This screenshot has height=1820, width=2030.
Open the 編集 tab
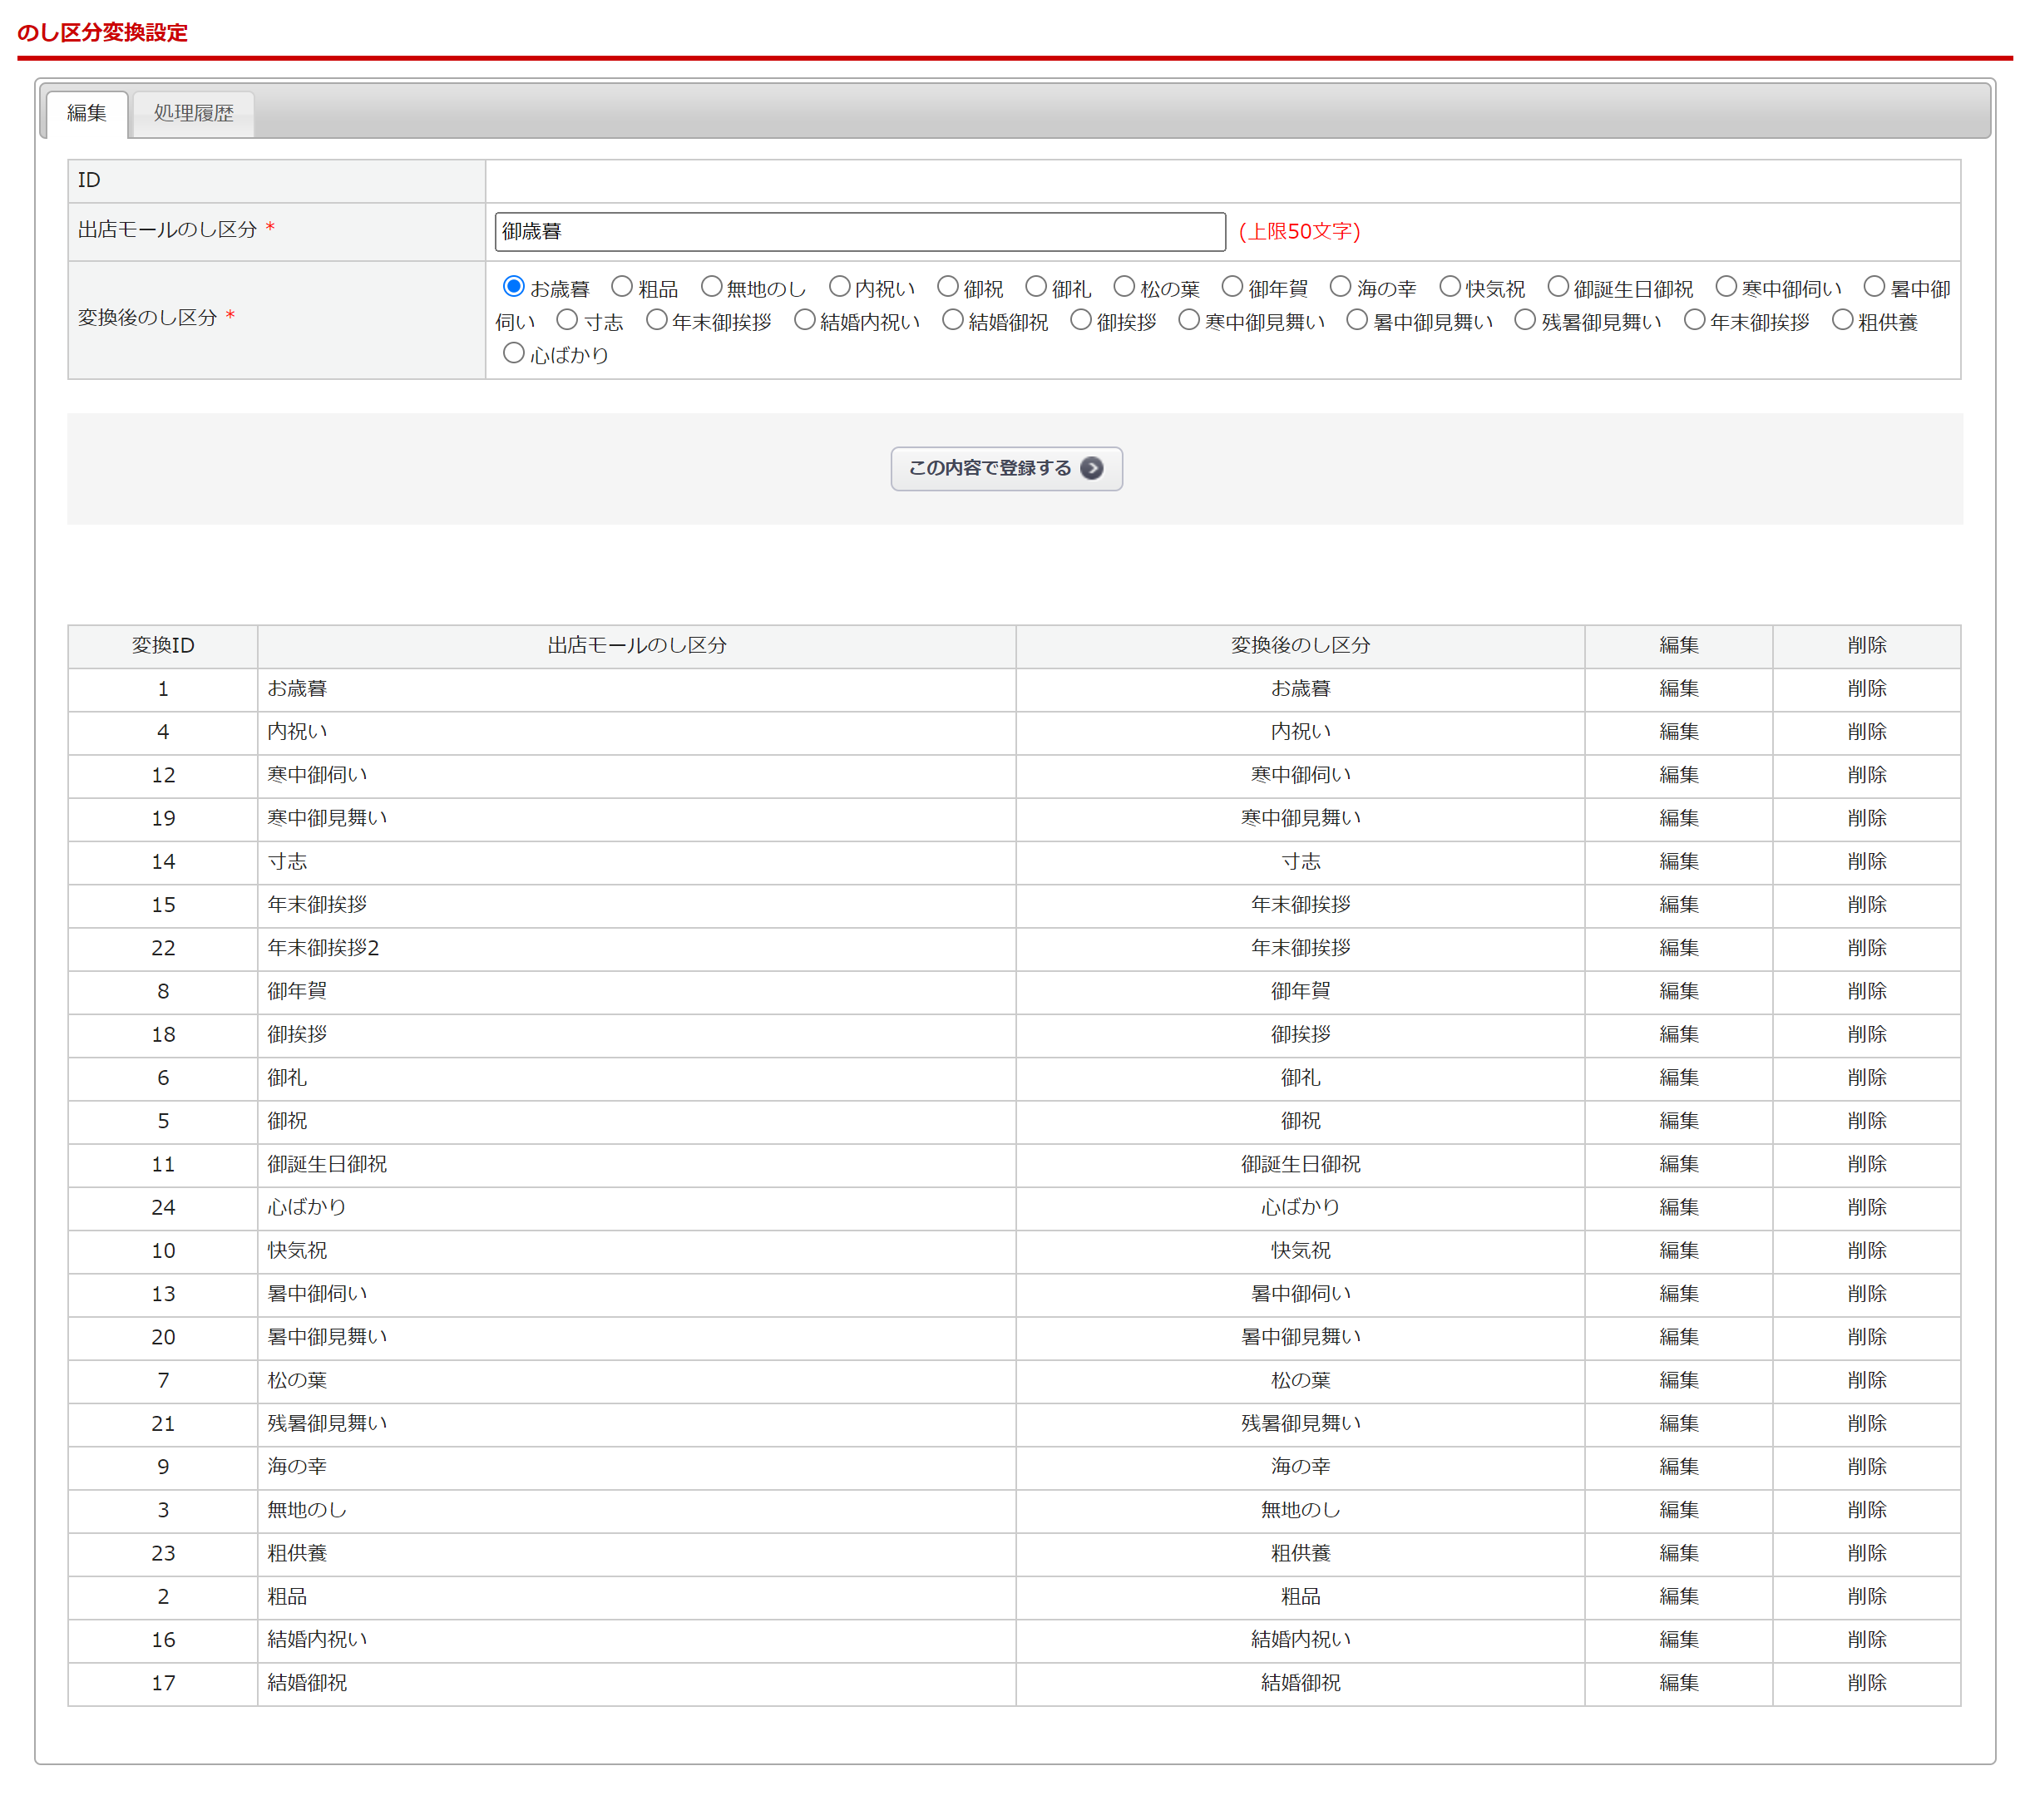(87, 113)
